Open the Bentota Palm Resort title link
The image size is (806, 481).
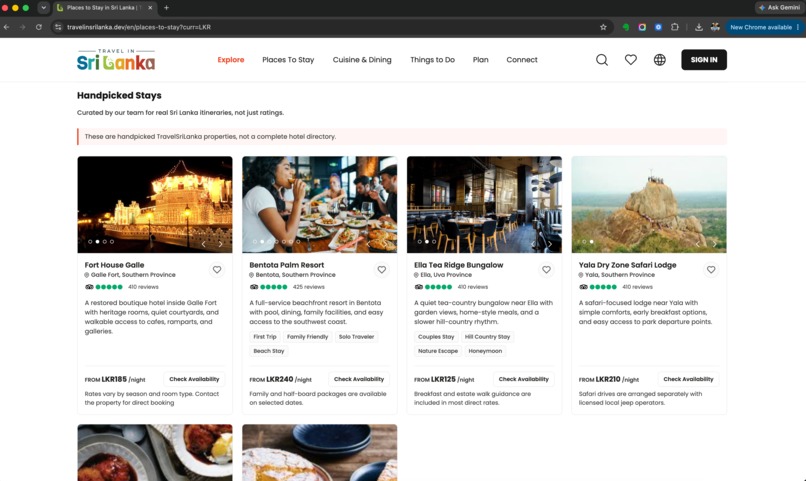pyautogui.click(x=287, y=265)
